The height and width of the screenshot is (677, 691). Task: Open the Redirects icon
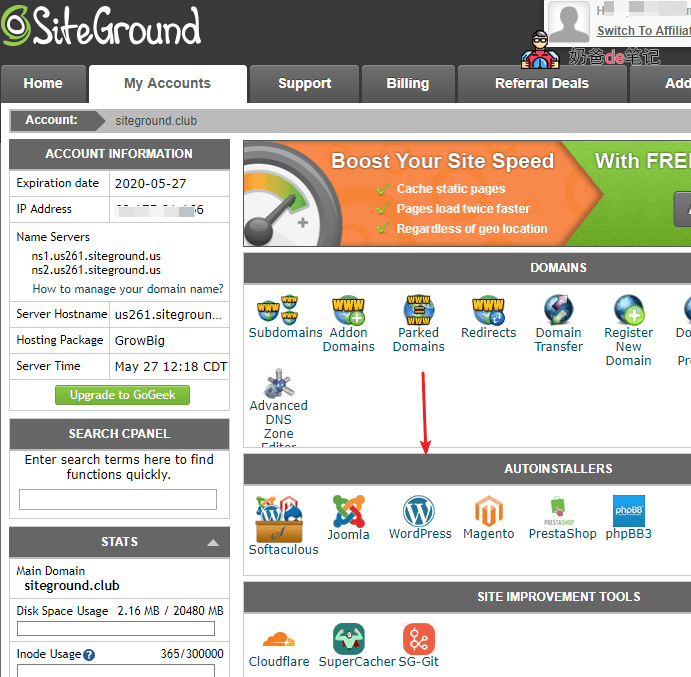488,309
